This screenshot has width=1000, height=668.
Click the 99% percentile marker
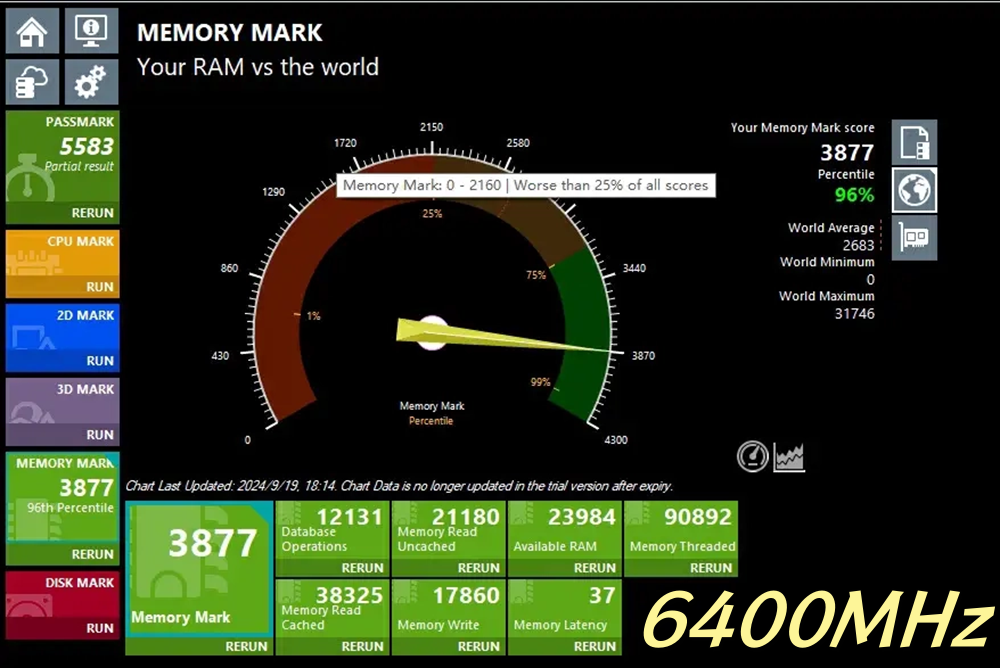coord(540,382)
